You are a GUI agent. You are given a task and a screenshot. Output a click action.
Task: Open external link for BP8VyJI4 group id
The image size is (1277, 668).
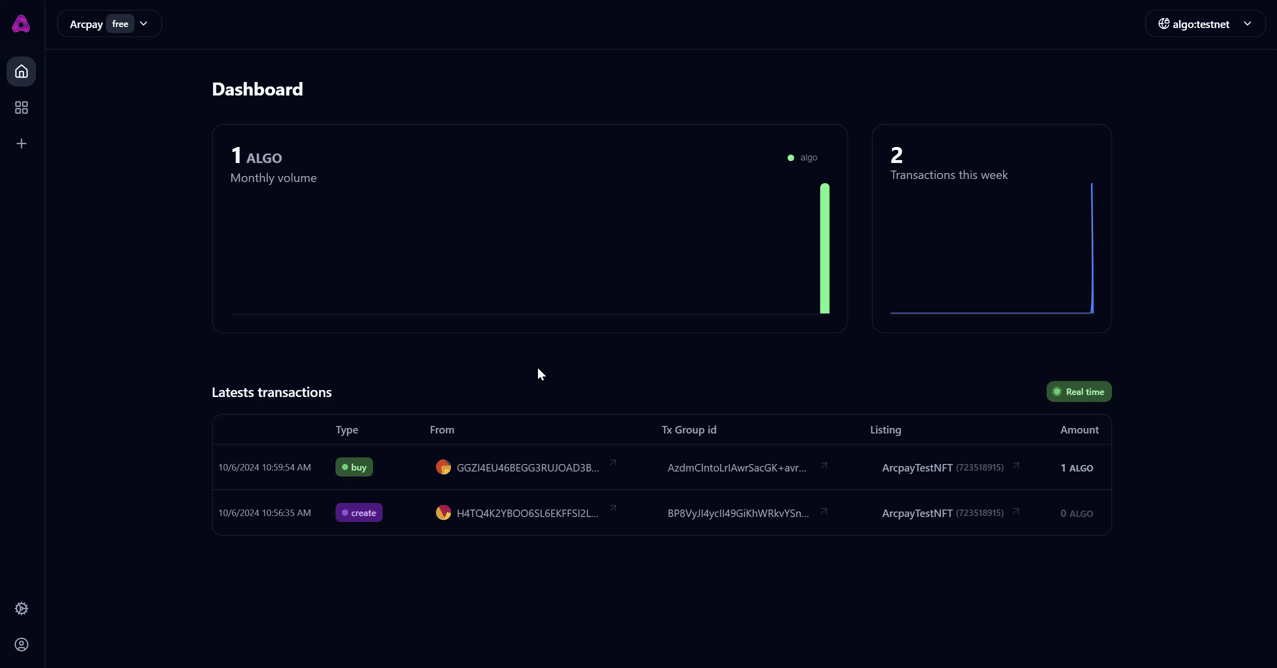tap(824, 511)
